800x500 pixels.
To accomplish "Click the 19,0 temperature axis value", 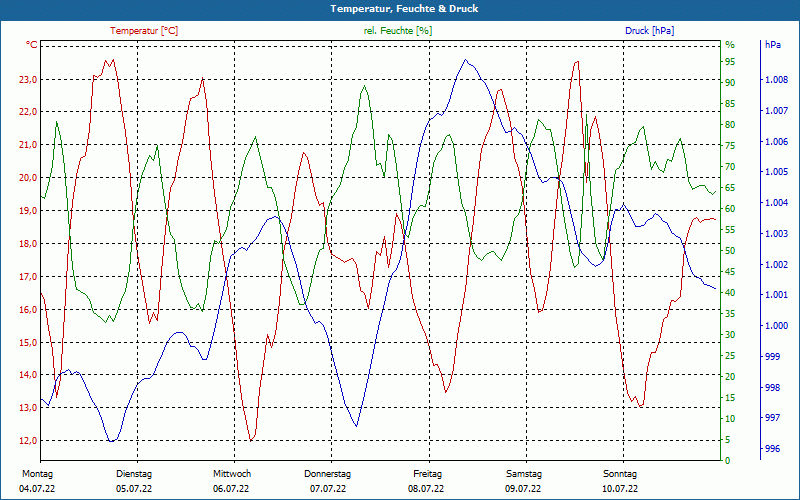I will point(28,211).
